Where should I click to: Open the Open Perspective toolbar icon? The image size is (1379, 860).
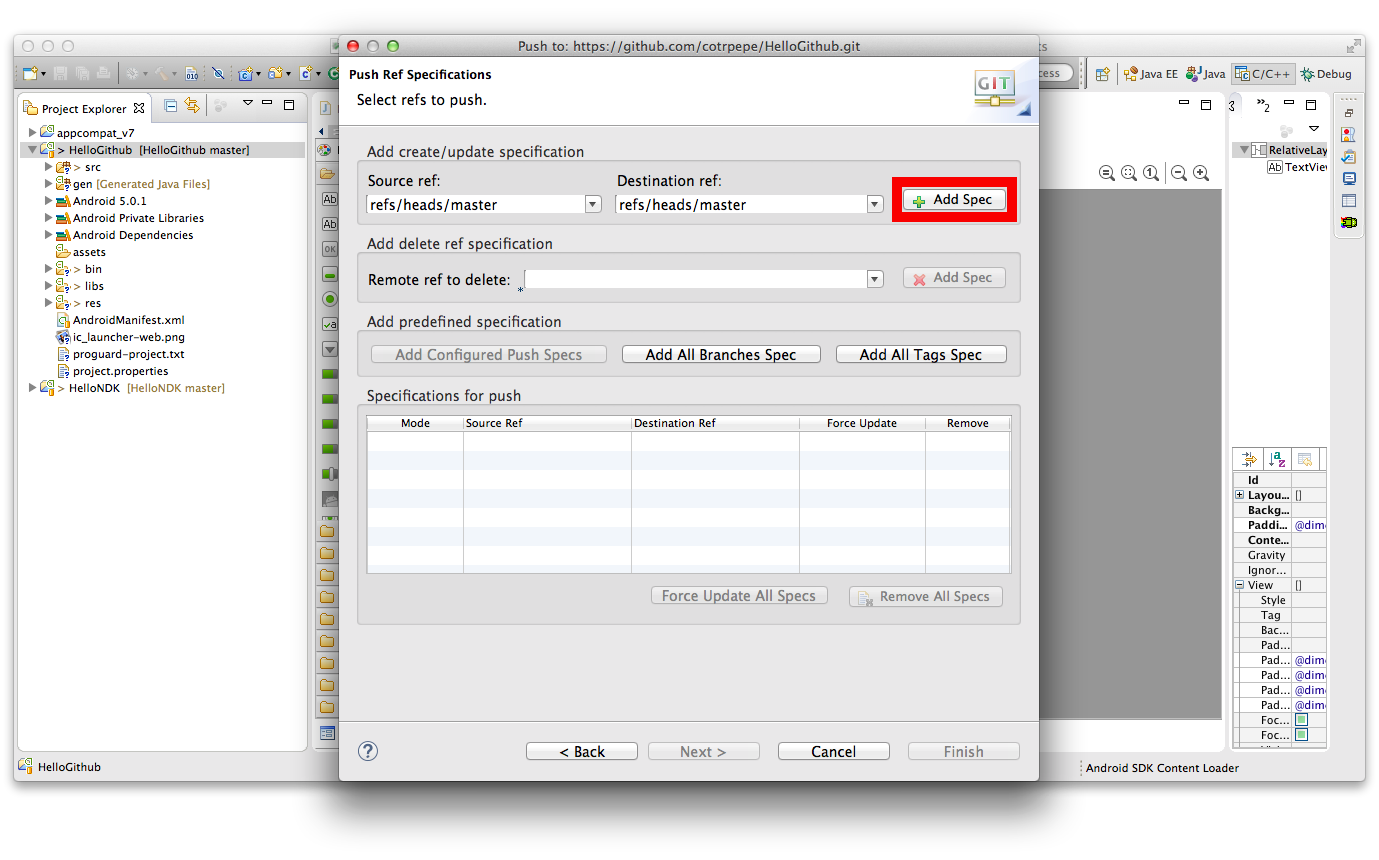[1102, 74]
